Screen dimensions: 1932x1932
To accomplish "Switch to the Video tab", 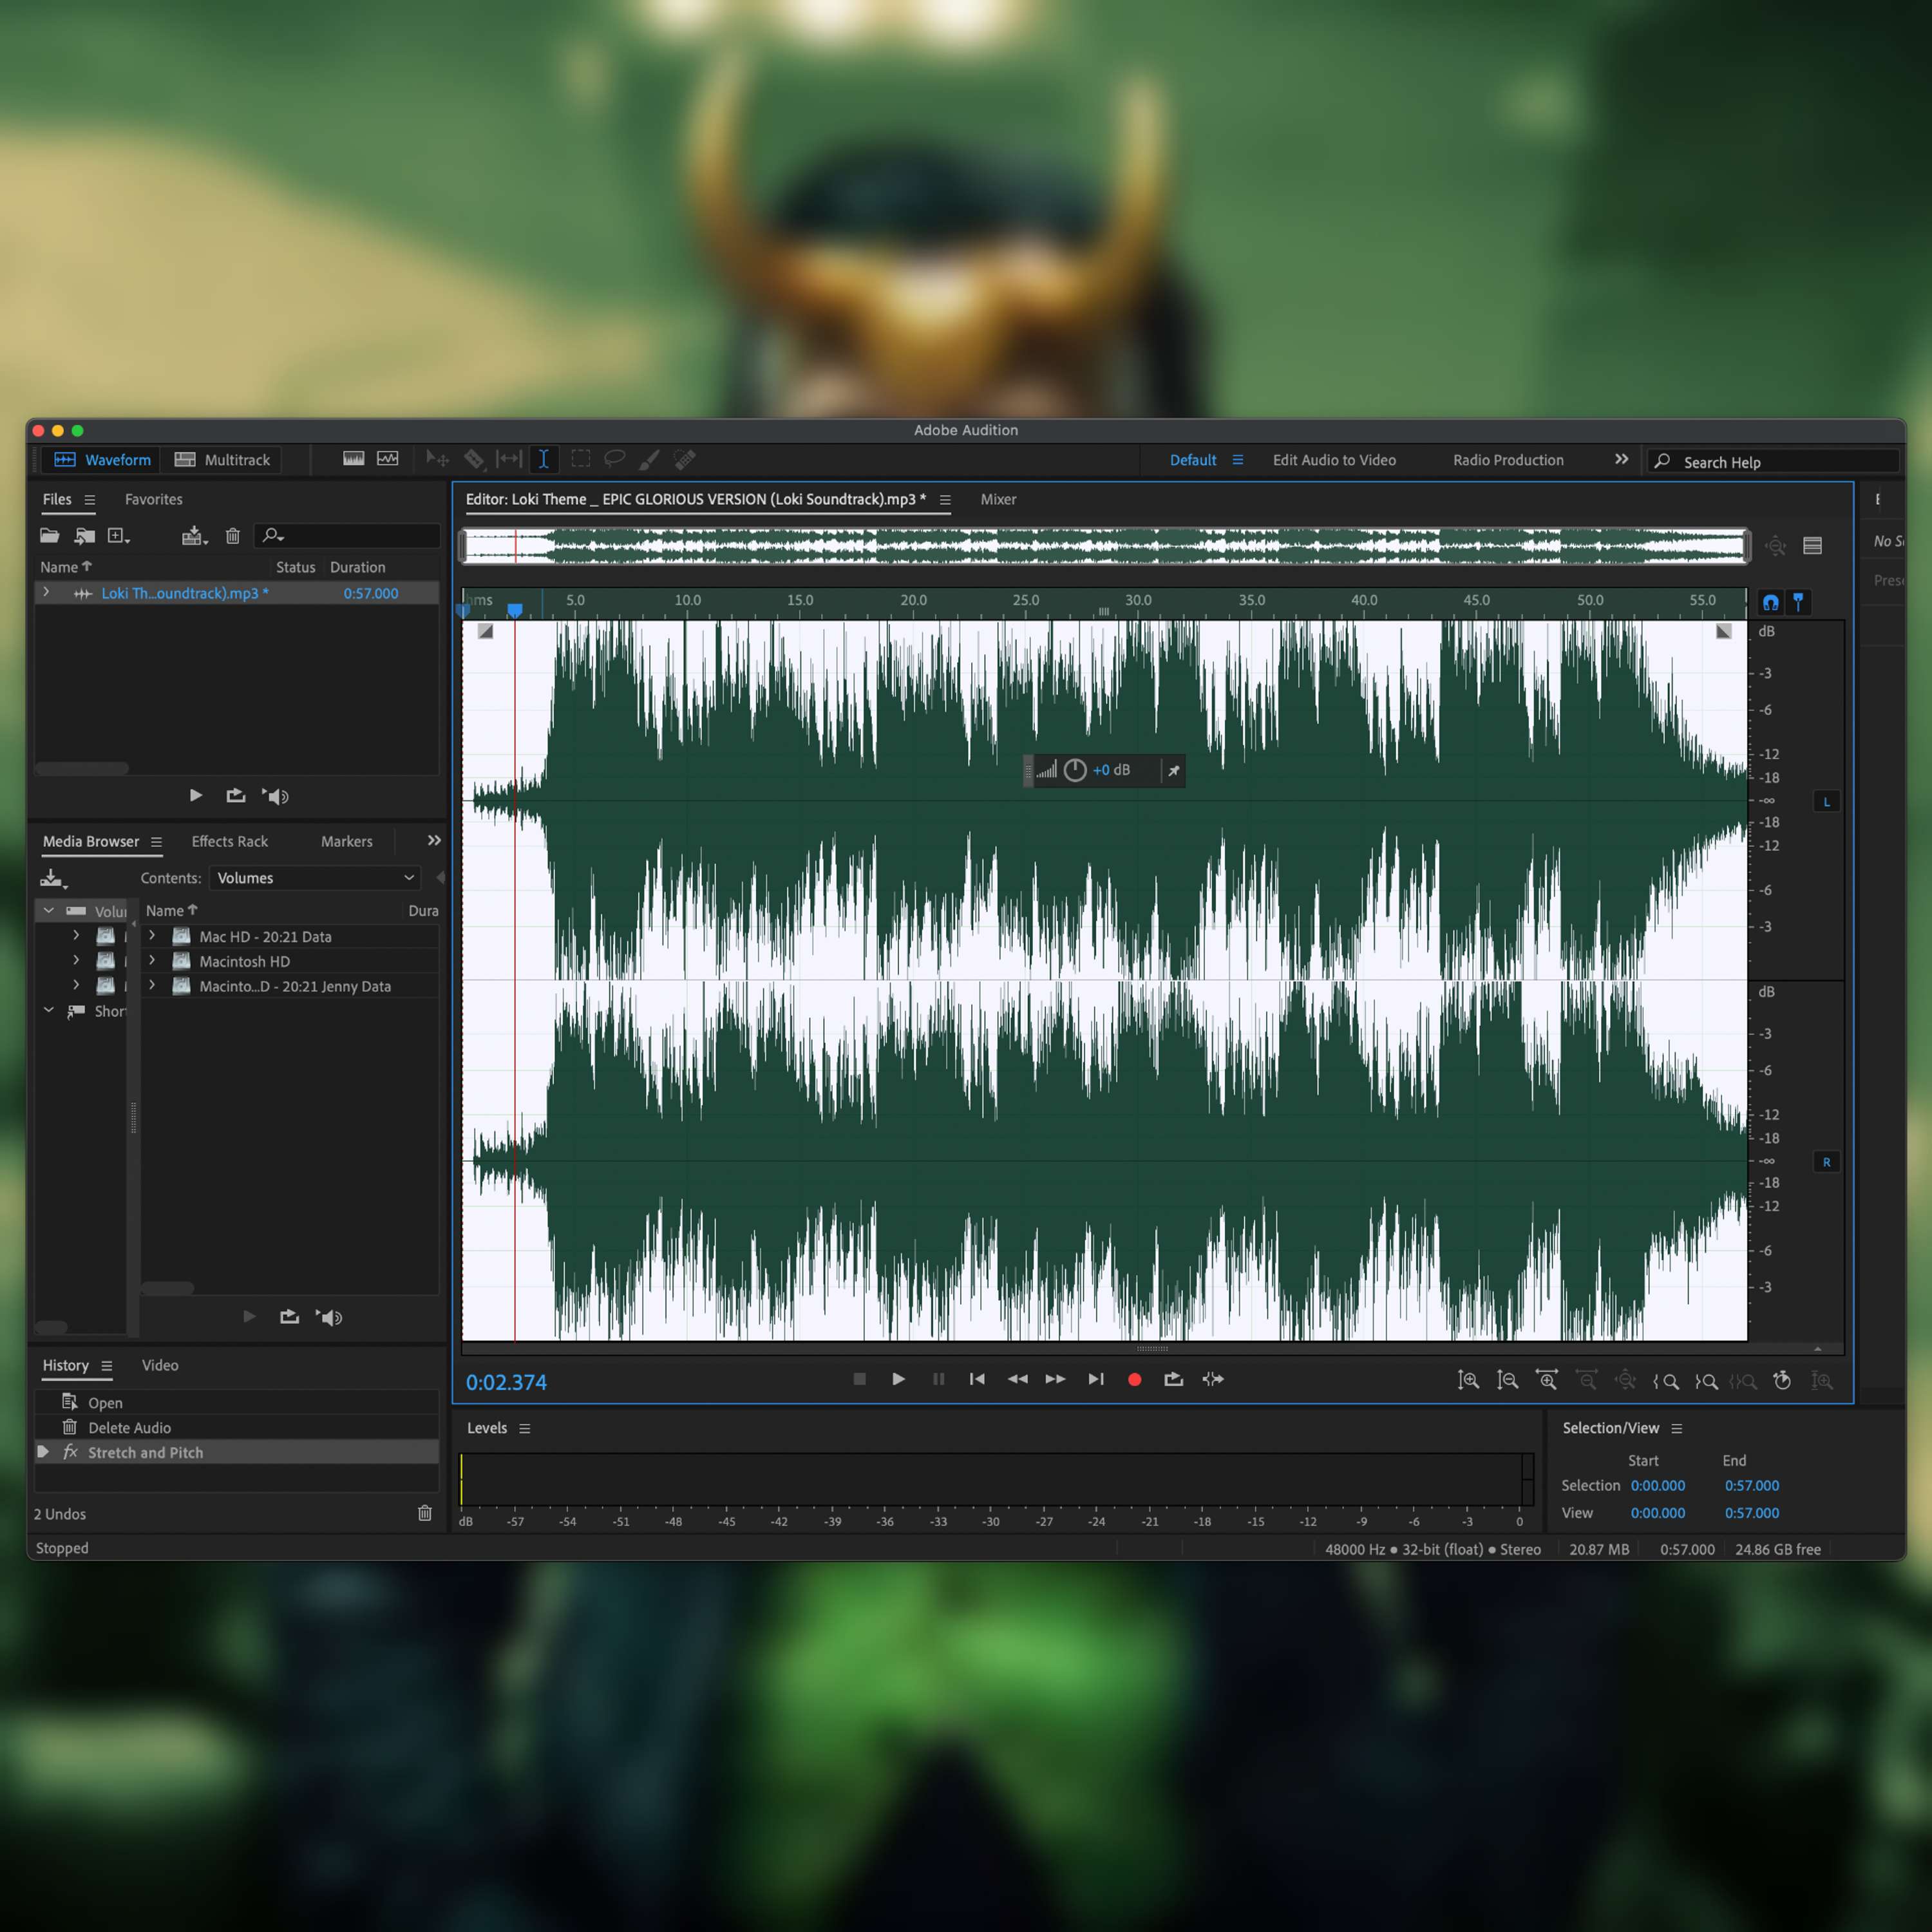I will point(160,1365).
